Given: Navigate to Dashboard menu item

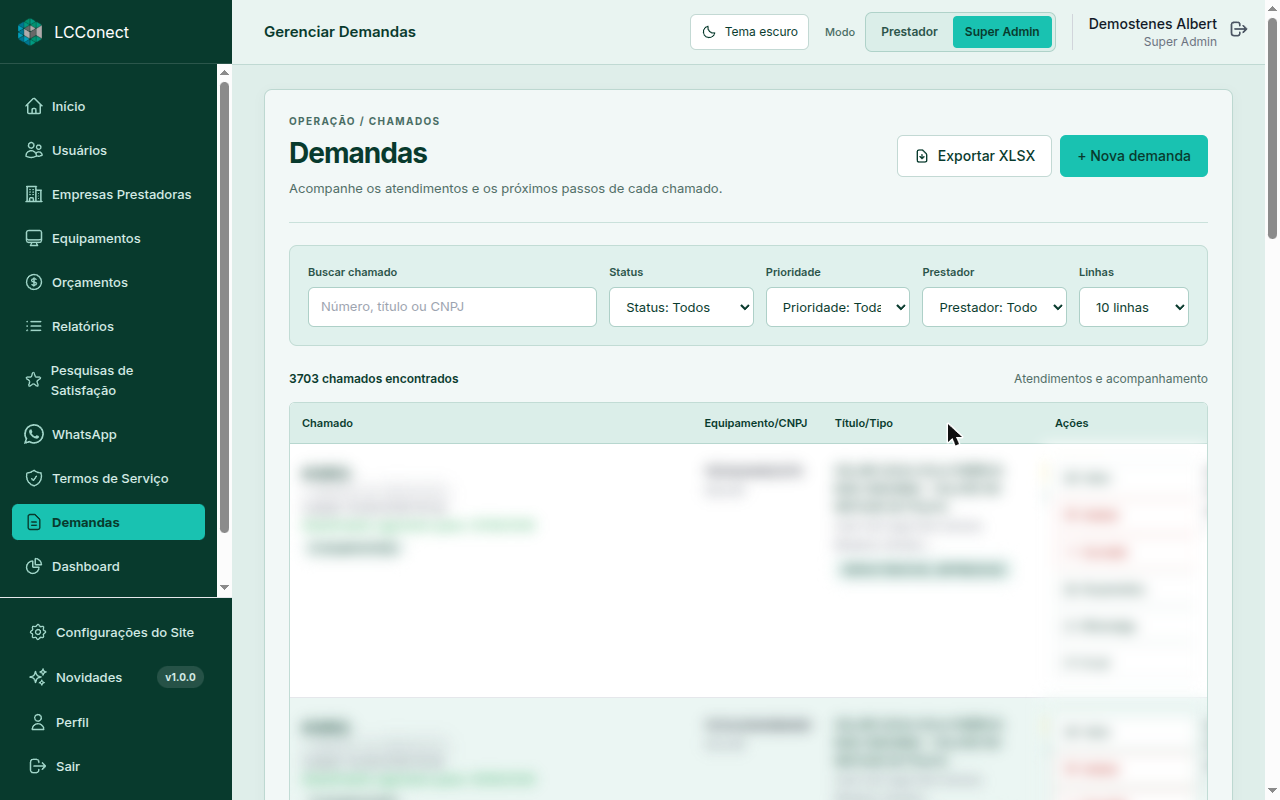Looking at the screenshot, I should [108, 566].
